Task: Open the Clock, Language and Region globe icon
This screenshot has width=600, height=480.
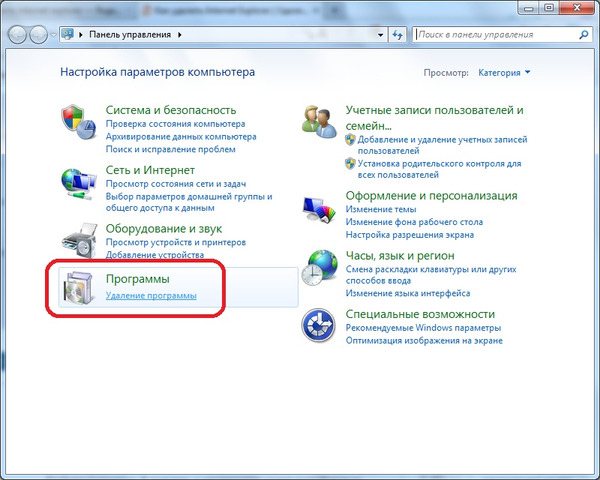Action: [x=319, y=268]
